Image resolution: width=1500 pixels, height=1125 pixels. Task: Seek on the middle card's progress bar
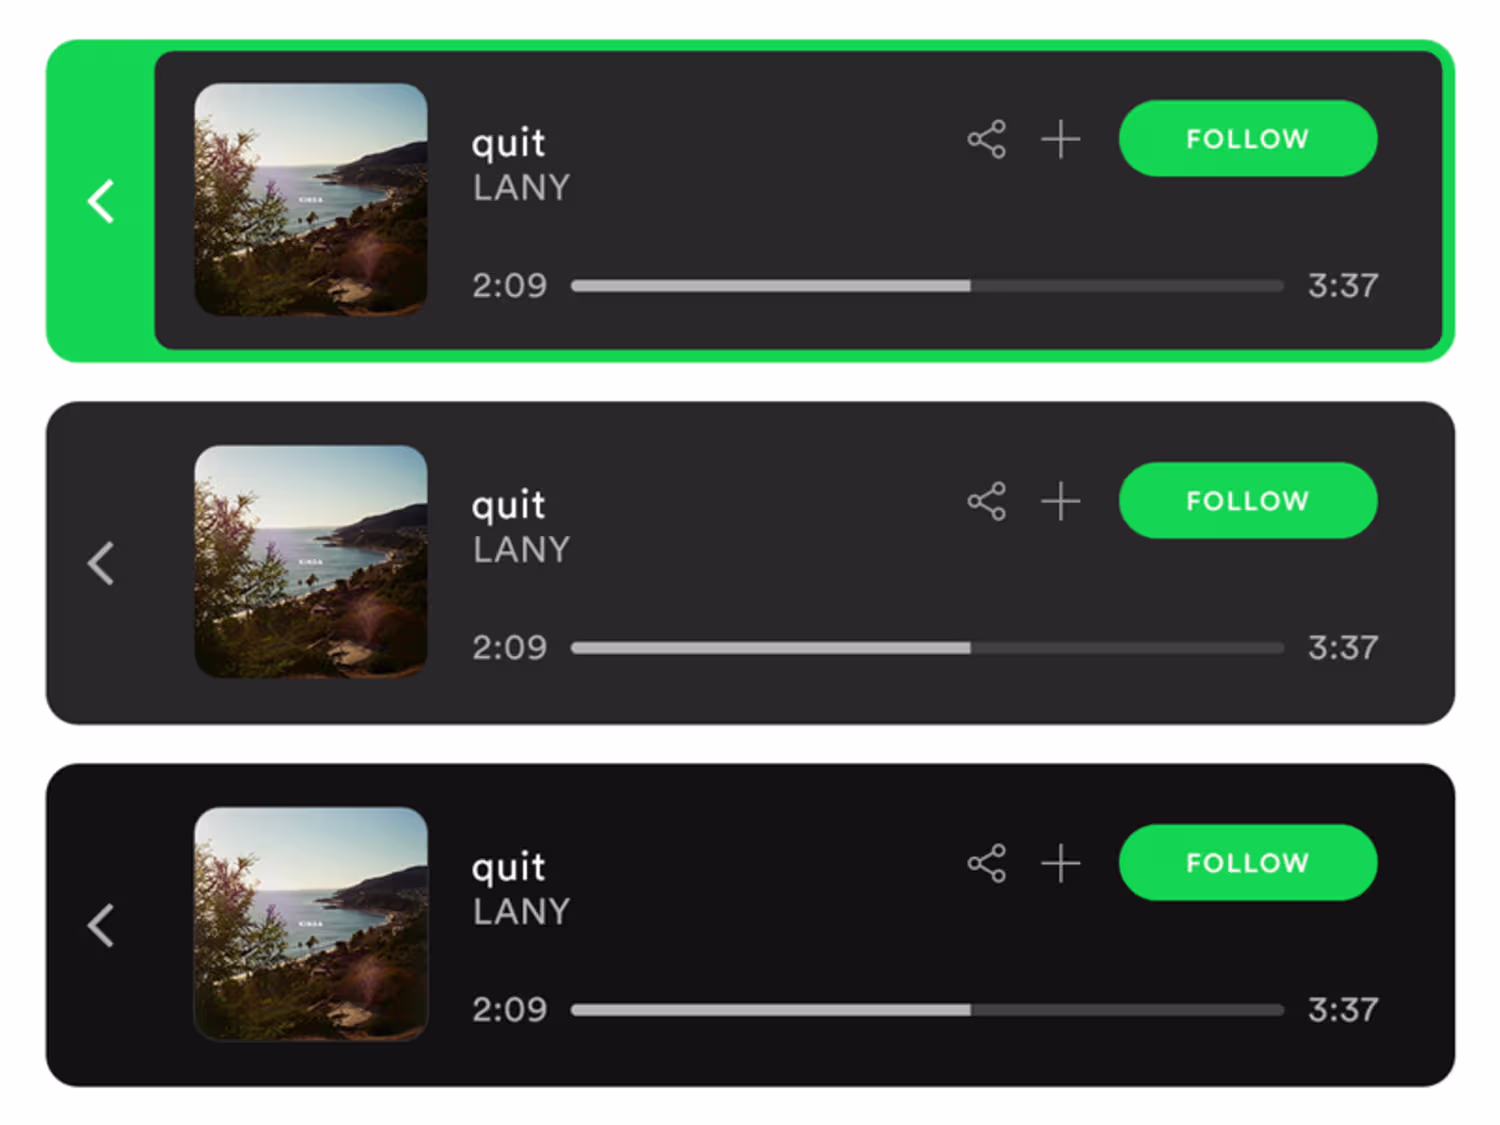pos(927,648)
